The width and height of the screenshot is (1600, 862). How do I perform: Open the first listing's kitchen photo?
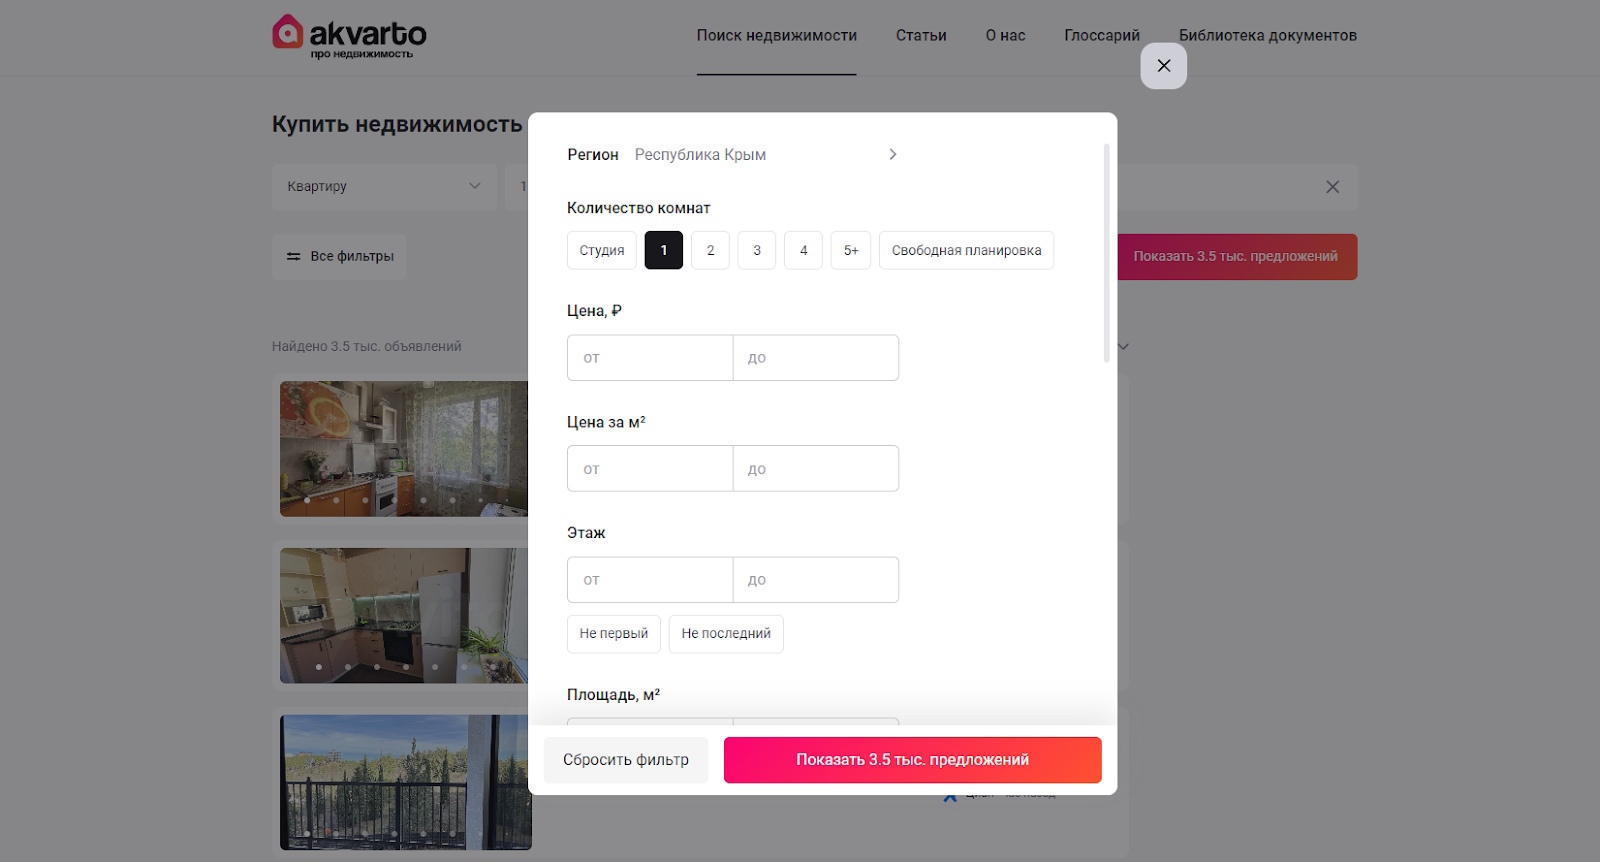click(x=404, y=449)
